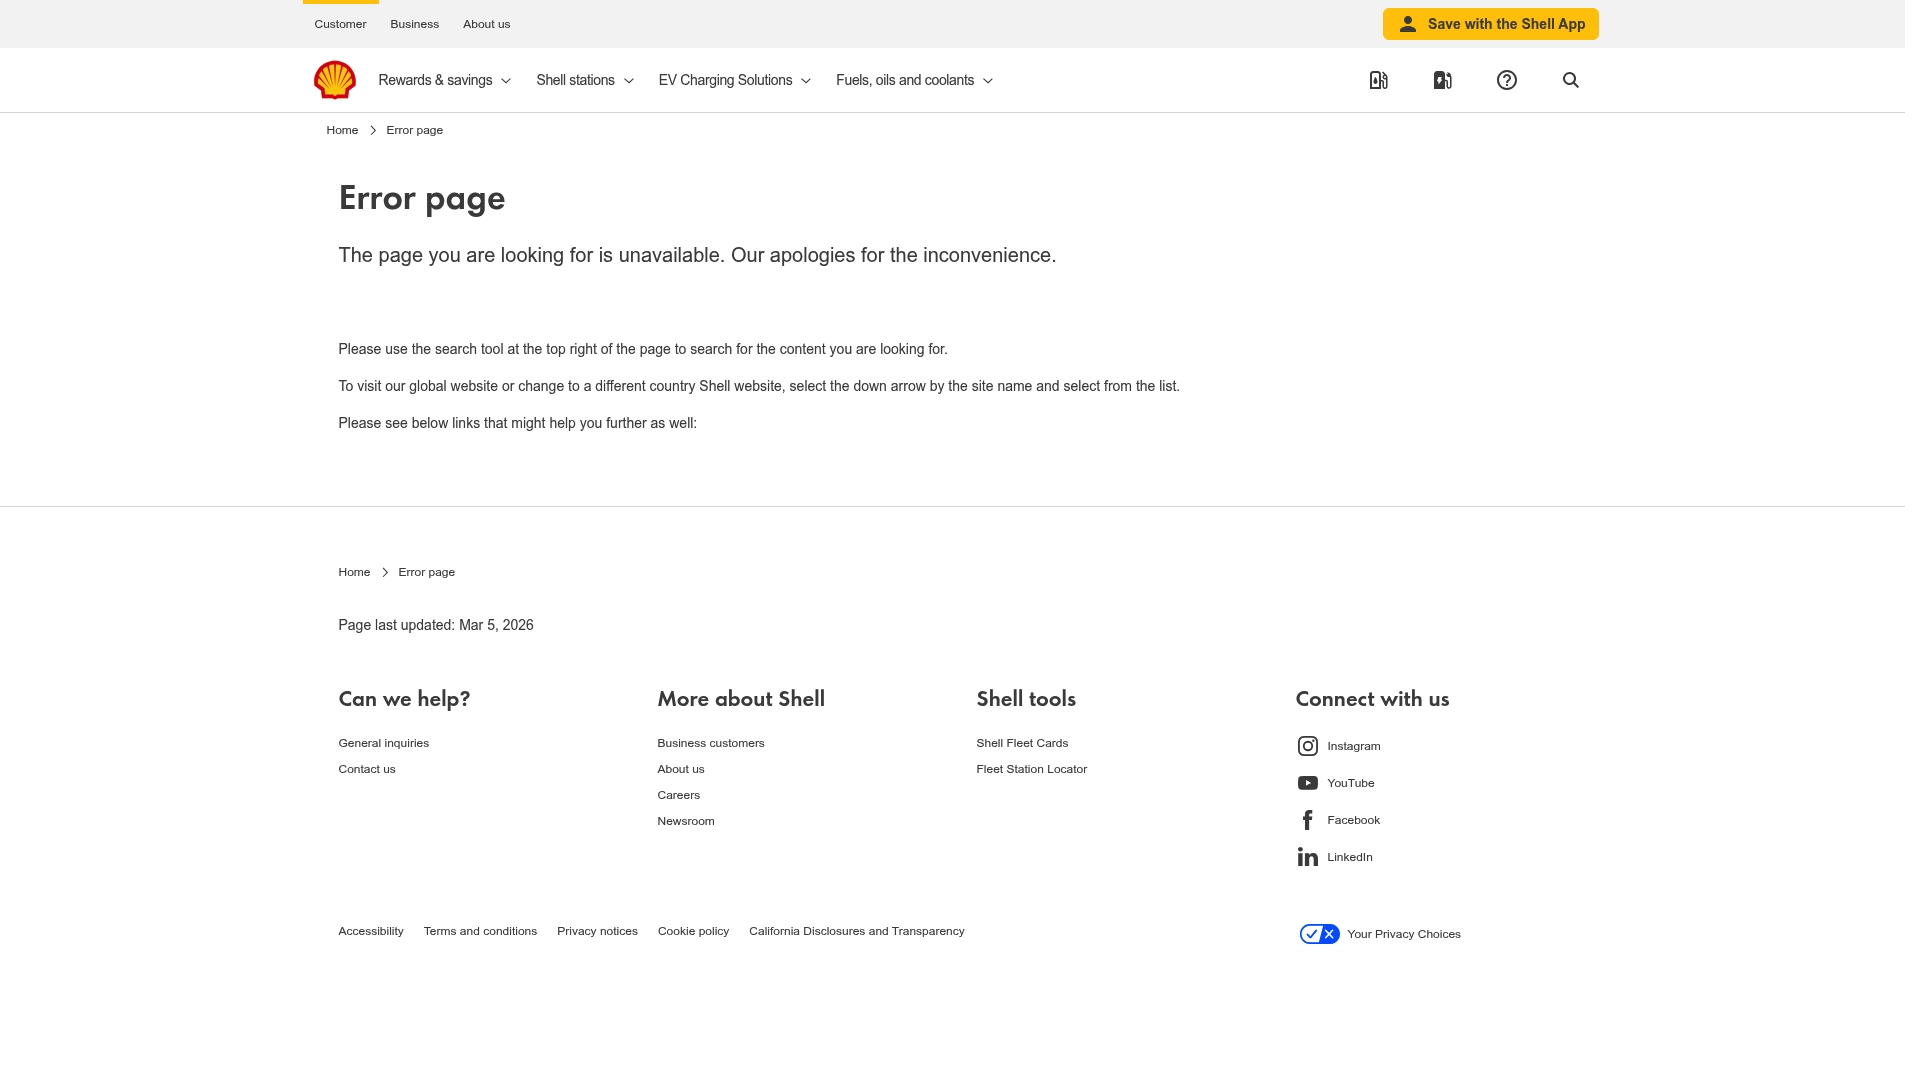Open the About us top tab

[486, 24]
